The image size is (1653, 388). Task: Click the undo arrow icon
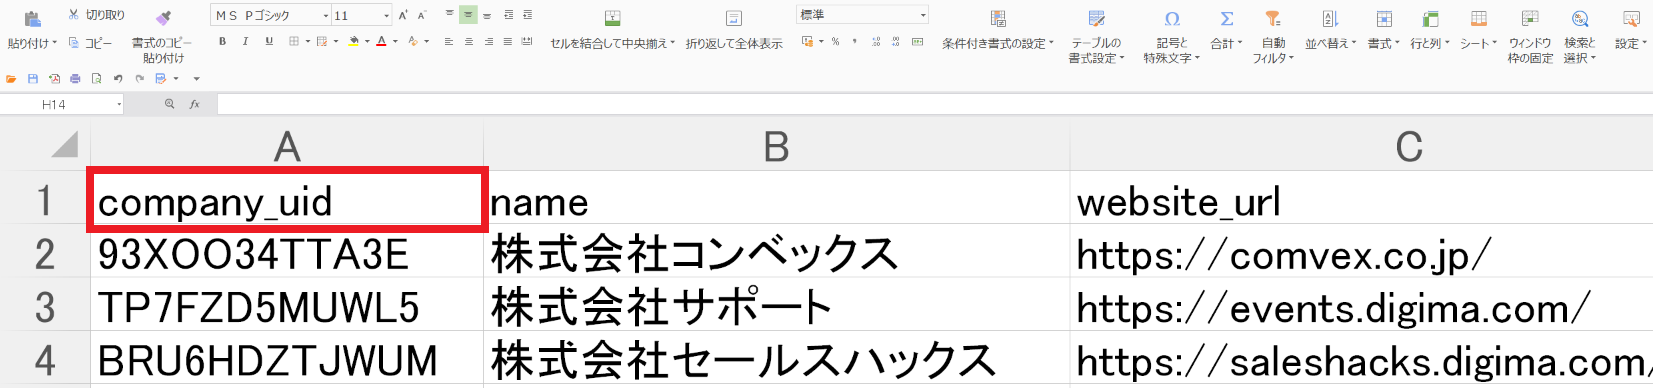118,78
